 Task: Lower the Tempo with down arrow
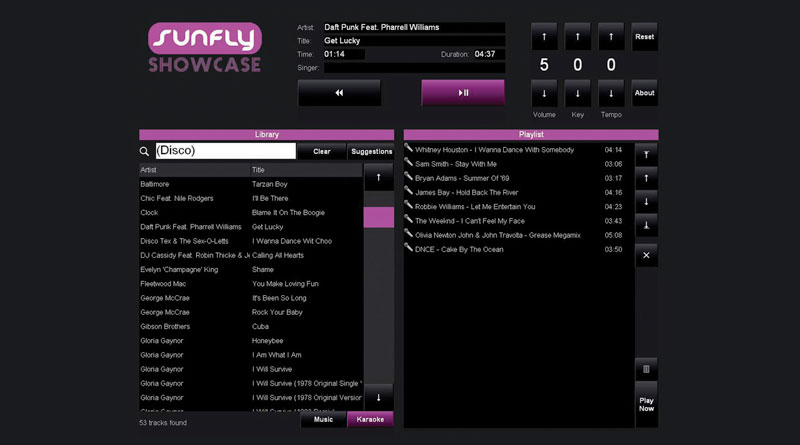pos(611,94)
